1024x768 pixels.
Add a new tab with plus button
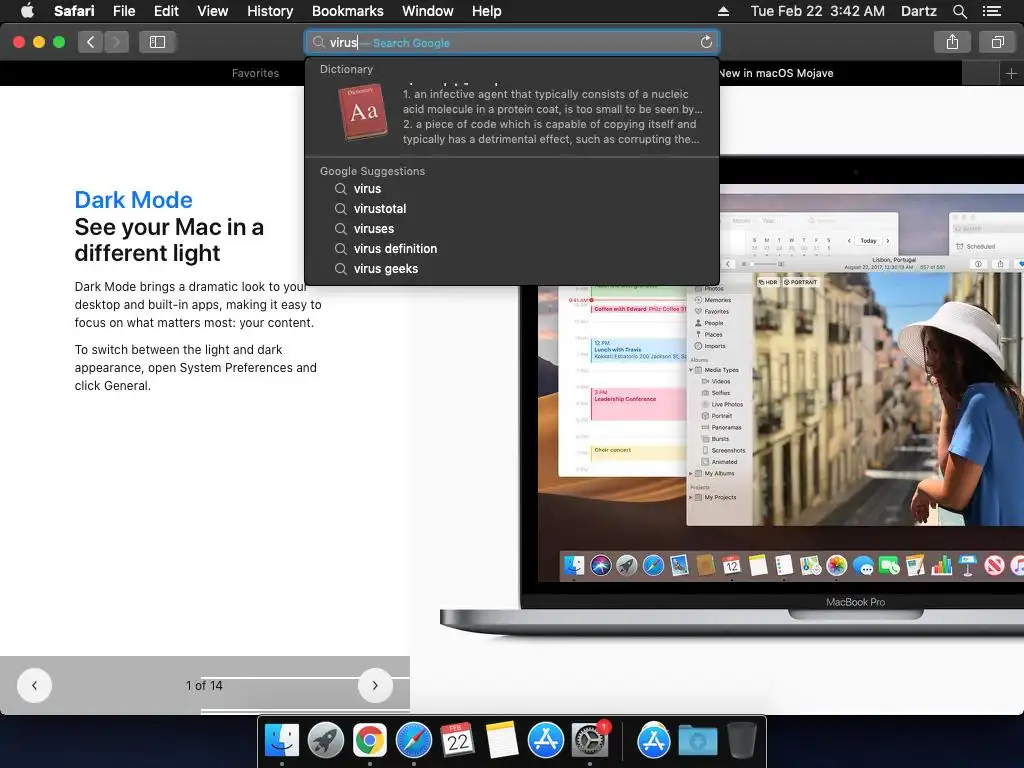(1011, 73)
